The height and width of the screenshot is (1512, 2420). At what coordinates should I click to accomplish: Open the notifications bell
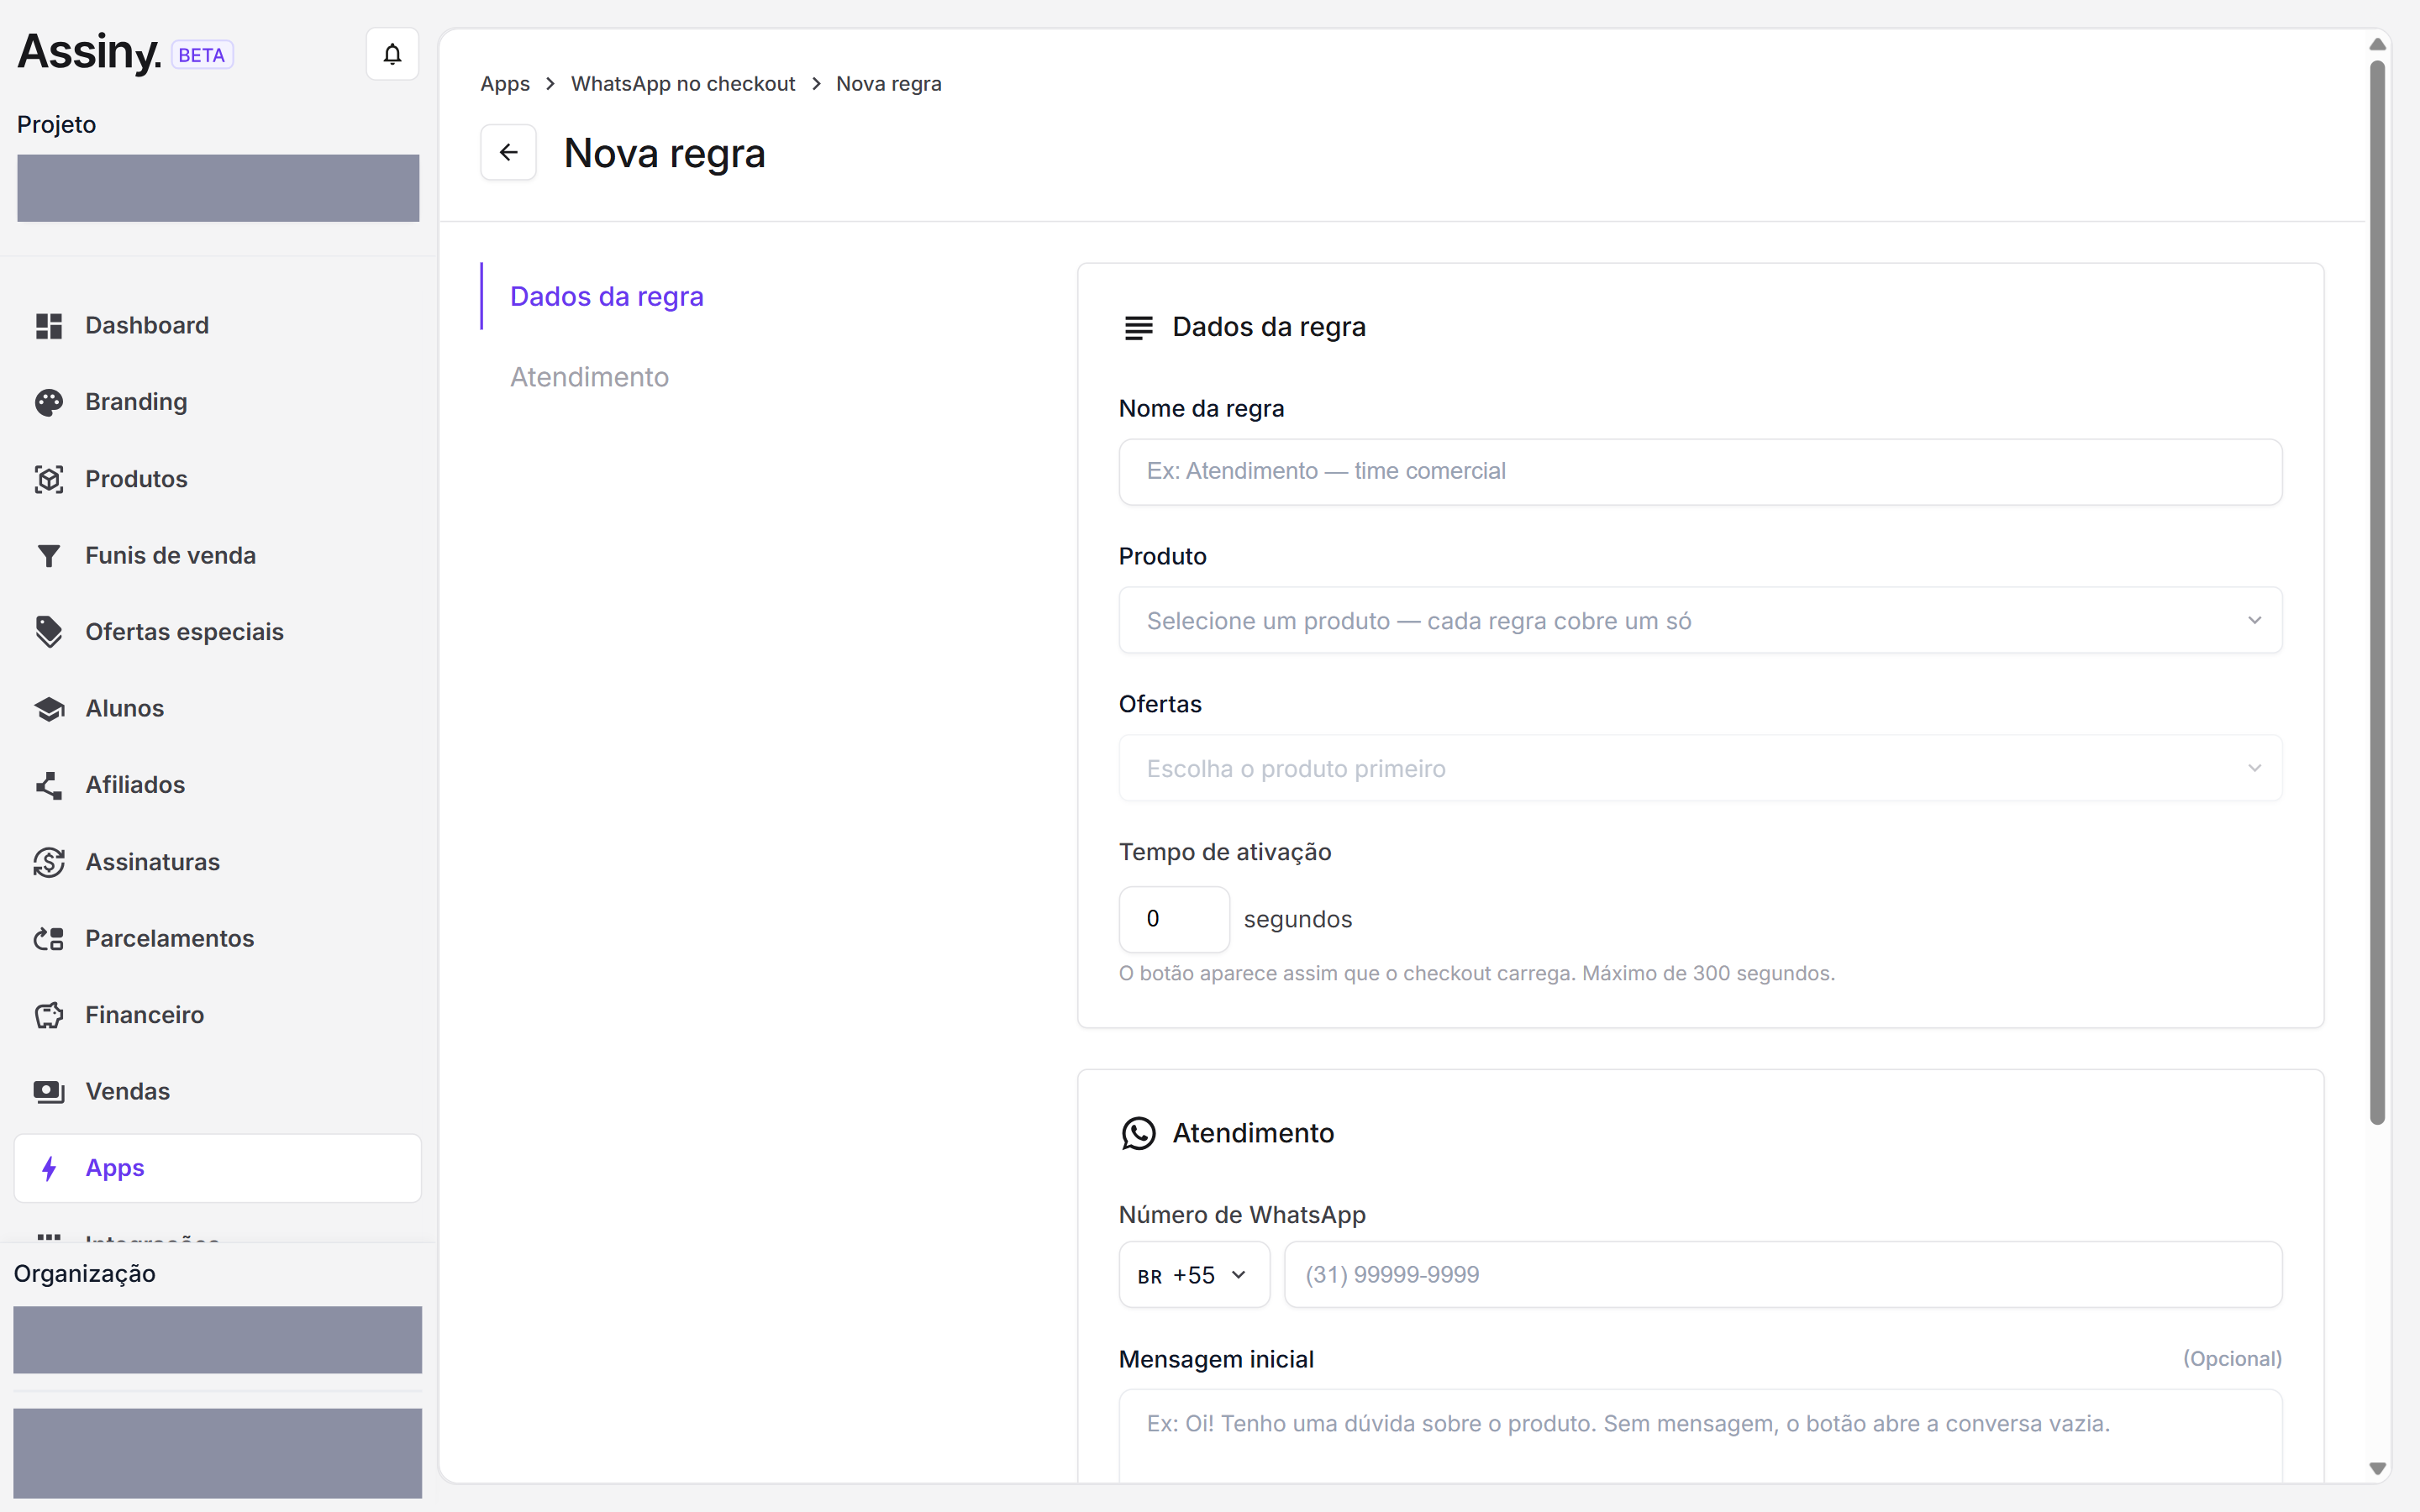coord(392,54)
